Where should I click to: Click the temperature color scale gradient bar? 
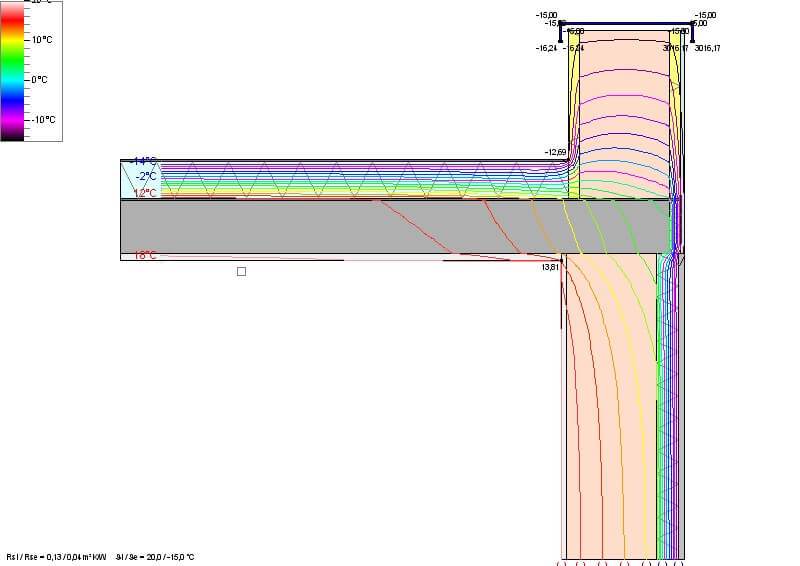(x=12, y=70)
